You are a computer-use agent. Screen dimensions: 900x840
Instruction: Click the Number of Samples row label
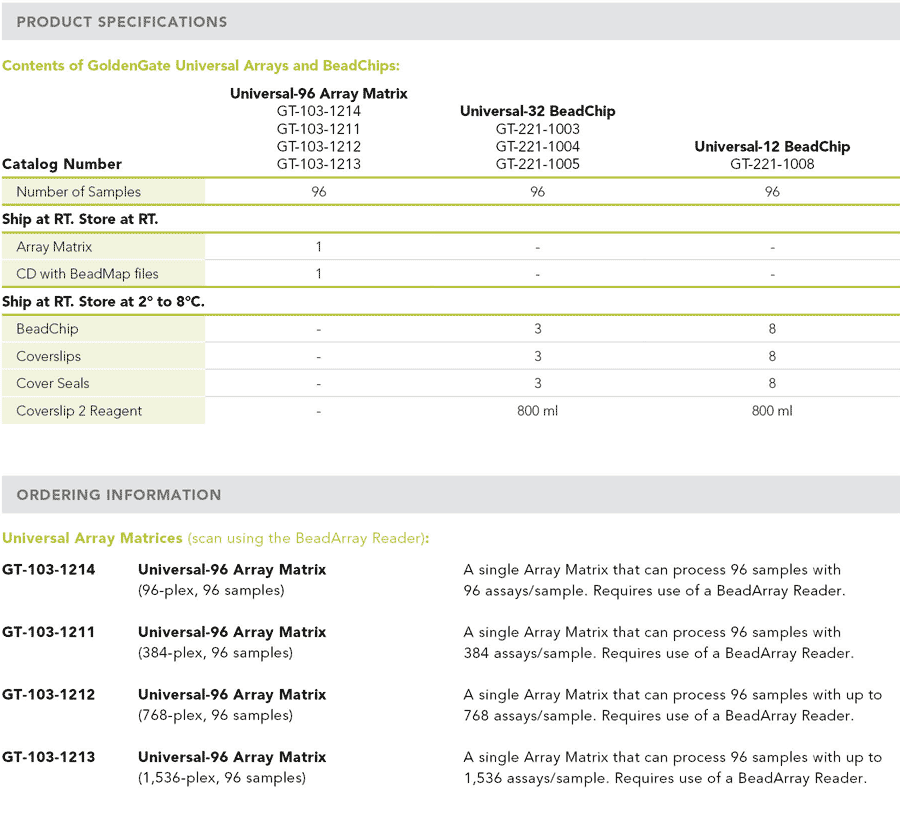(78, 192)
